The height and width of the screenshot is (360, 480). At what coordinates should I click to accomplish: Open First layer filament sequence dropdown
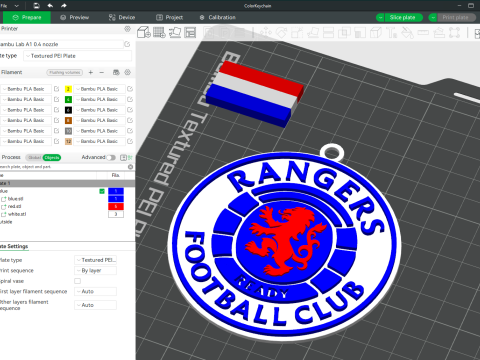pos(95,291)
